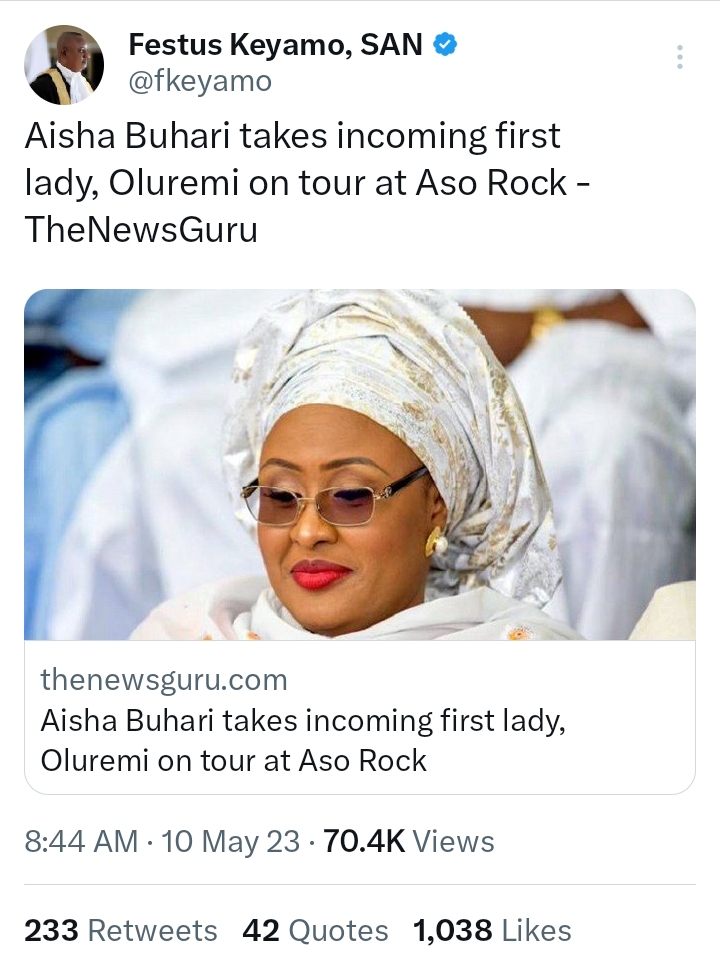Open the three-dot more options menu
Image resolution: width=720 pixels, height=972 pixels.
coord(680,56)
